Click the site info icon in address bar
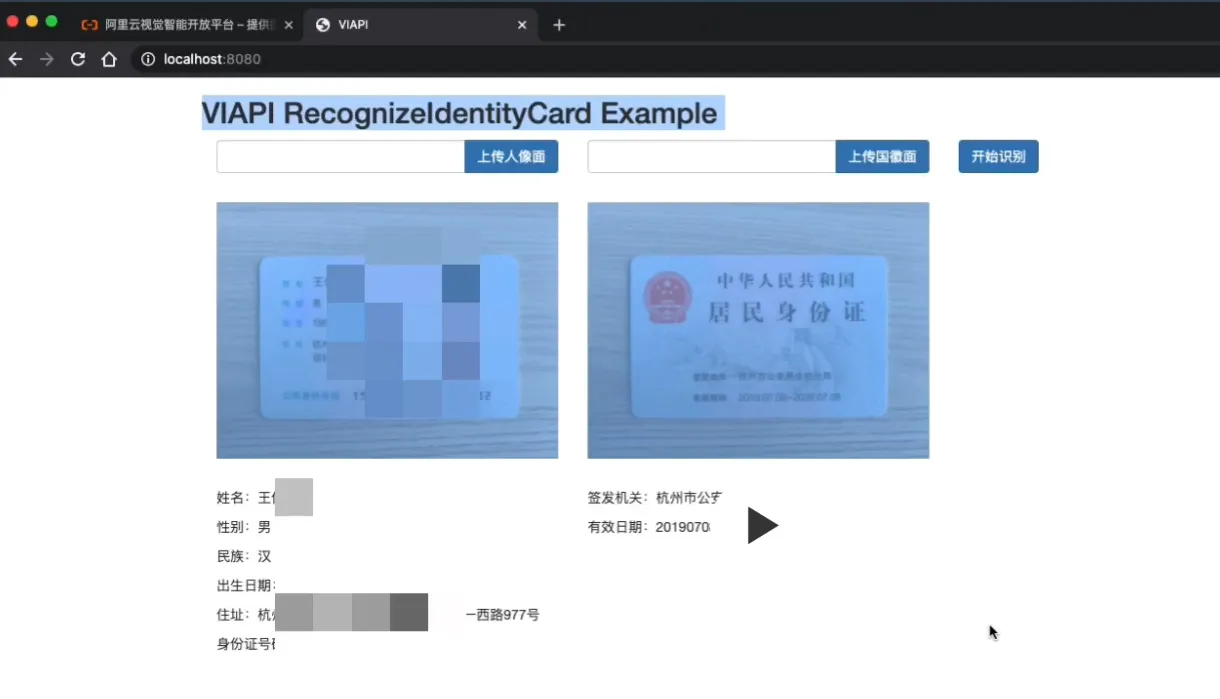Viewport: 1220px width, 699px height. 148,59
